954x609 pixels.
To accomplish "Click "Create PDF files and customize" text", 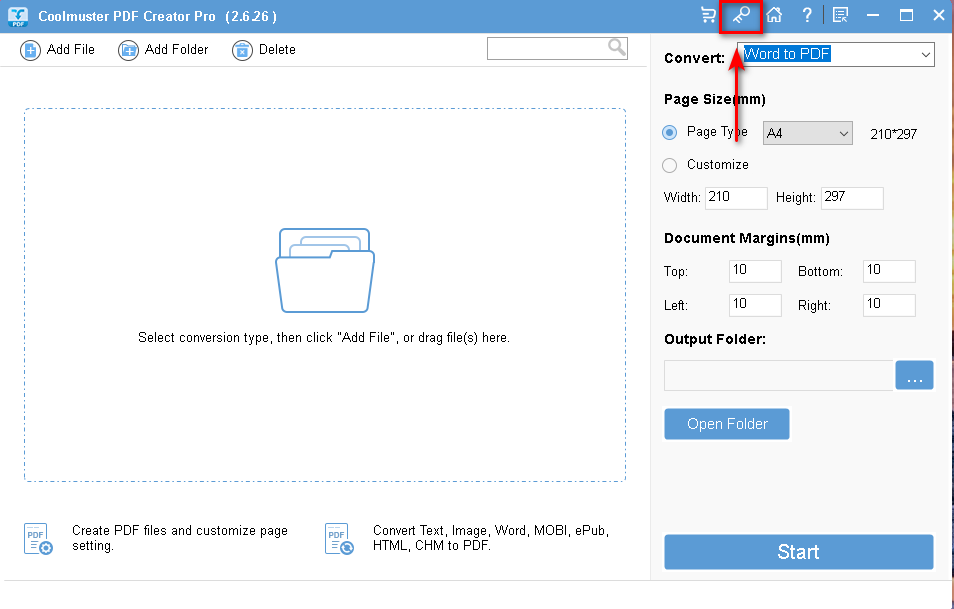I will [x=180, y=538].
